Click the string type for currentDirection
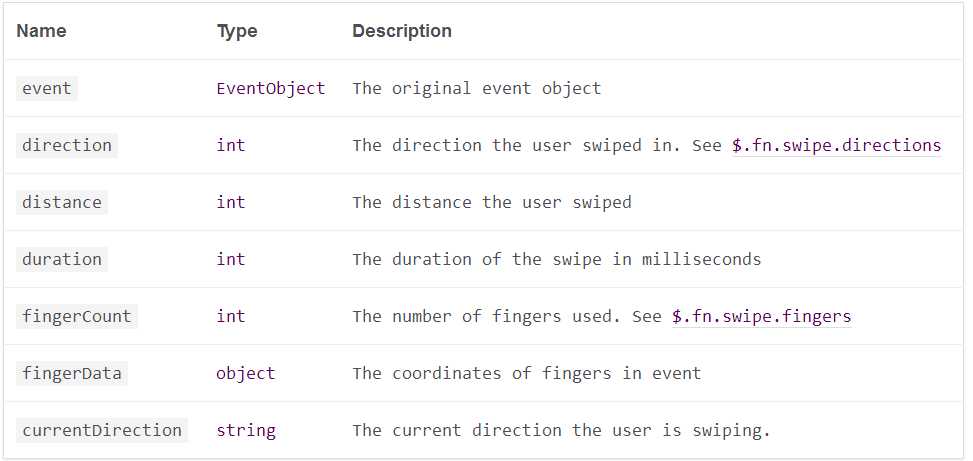Image resolution: width=973 pixels, height=461 pixels. (x=246, y=431)
